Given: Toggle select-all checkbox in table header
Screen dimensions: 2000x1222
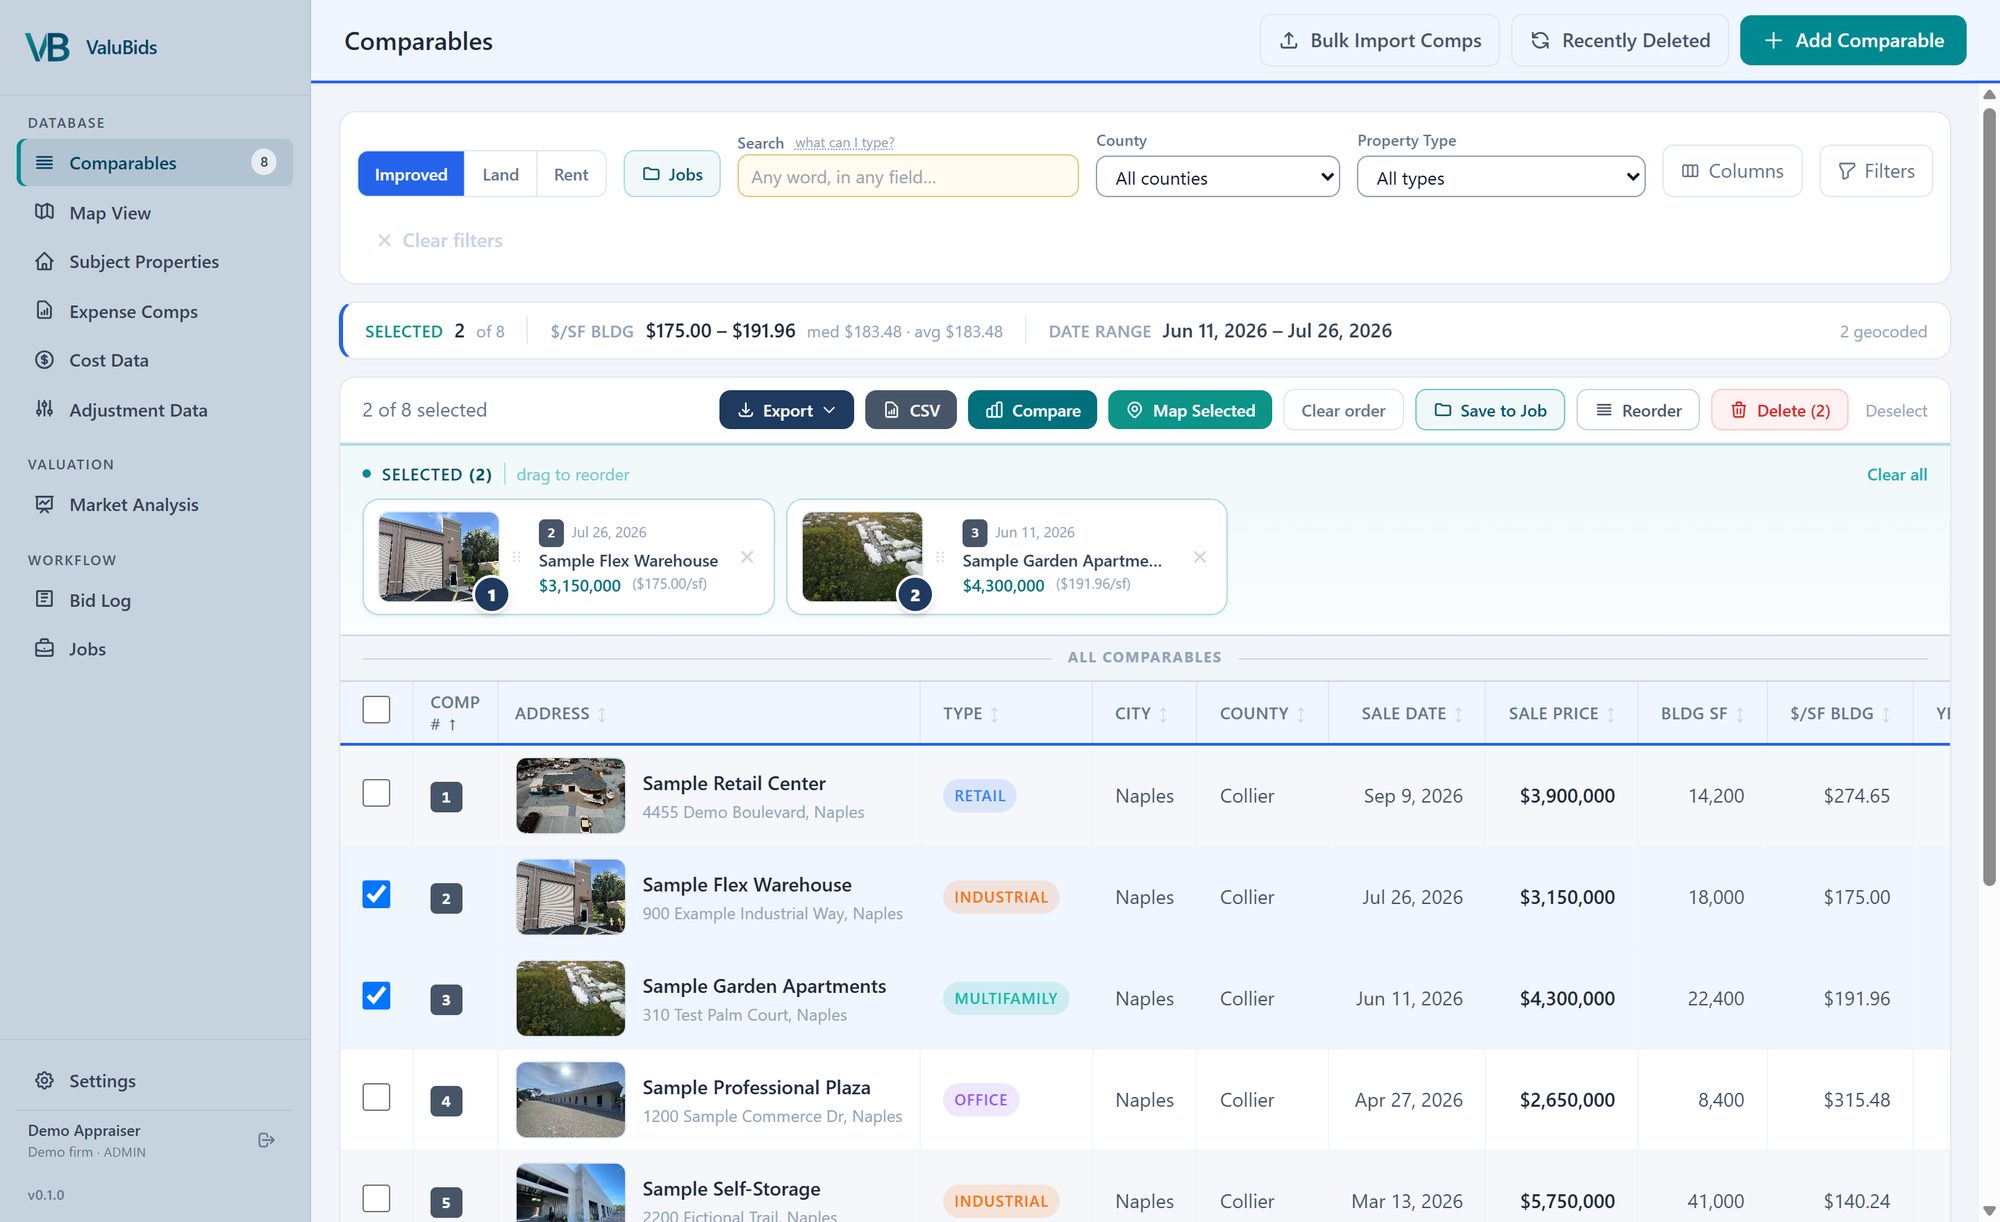Looking at the screenshot, I should (376, 709).
